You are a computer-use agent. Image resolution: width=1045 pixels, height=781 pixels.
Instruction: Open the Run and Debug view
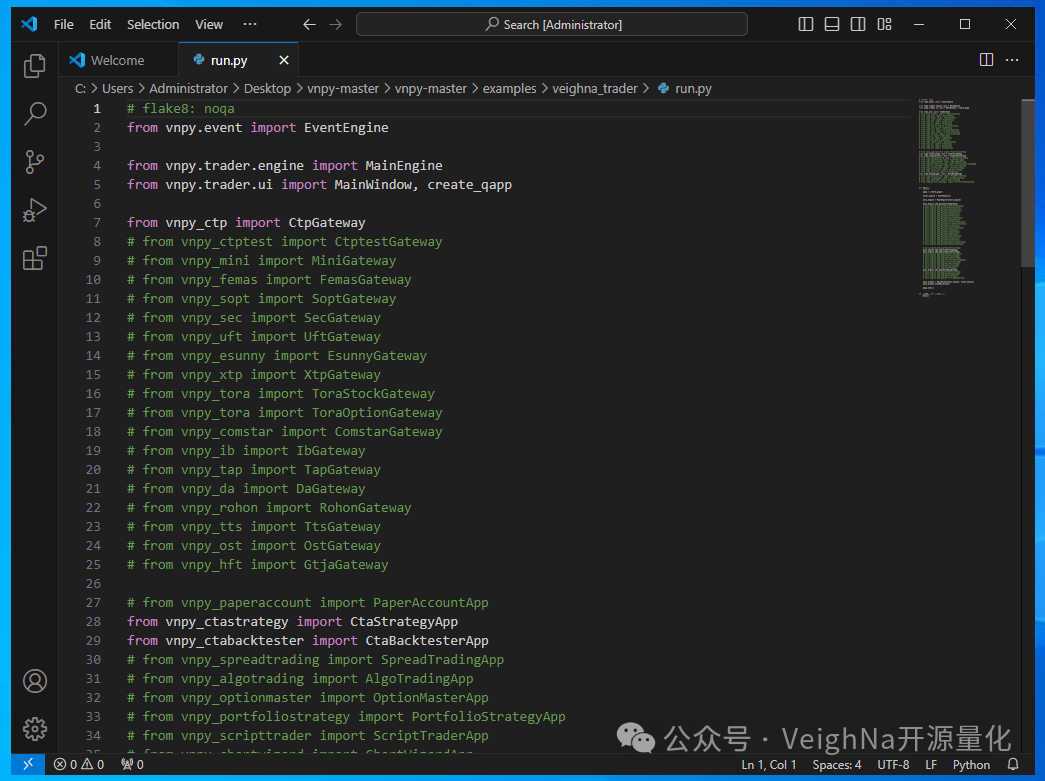(x=35, y=210)
